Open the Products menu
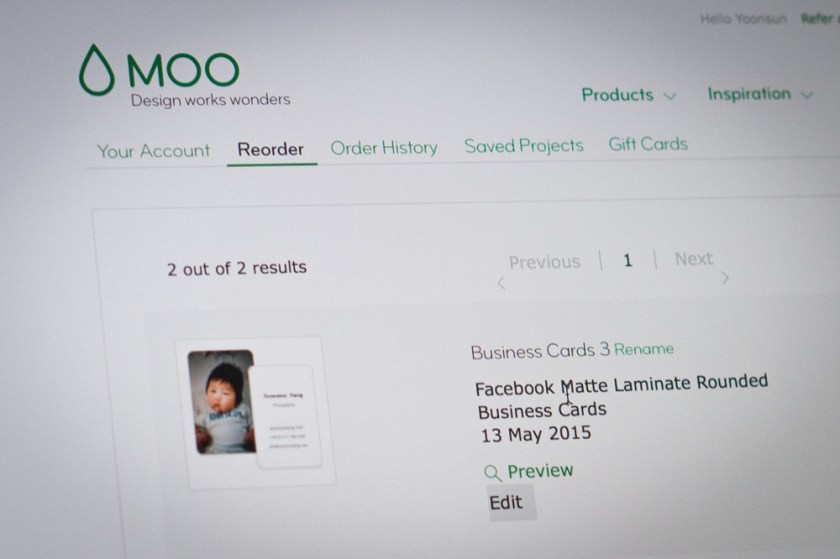 pos(617,95)
